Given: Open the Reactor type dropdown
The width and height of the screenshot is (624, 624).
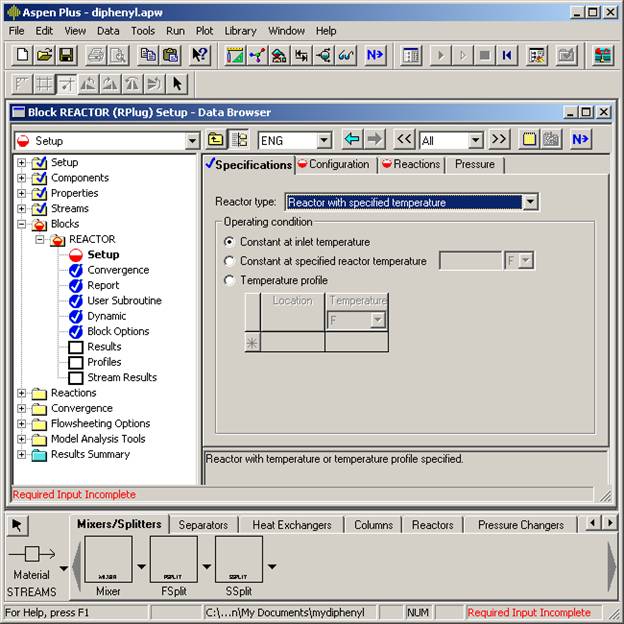Looking at the screenshot, I should tap(530, 202).
